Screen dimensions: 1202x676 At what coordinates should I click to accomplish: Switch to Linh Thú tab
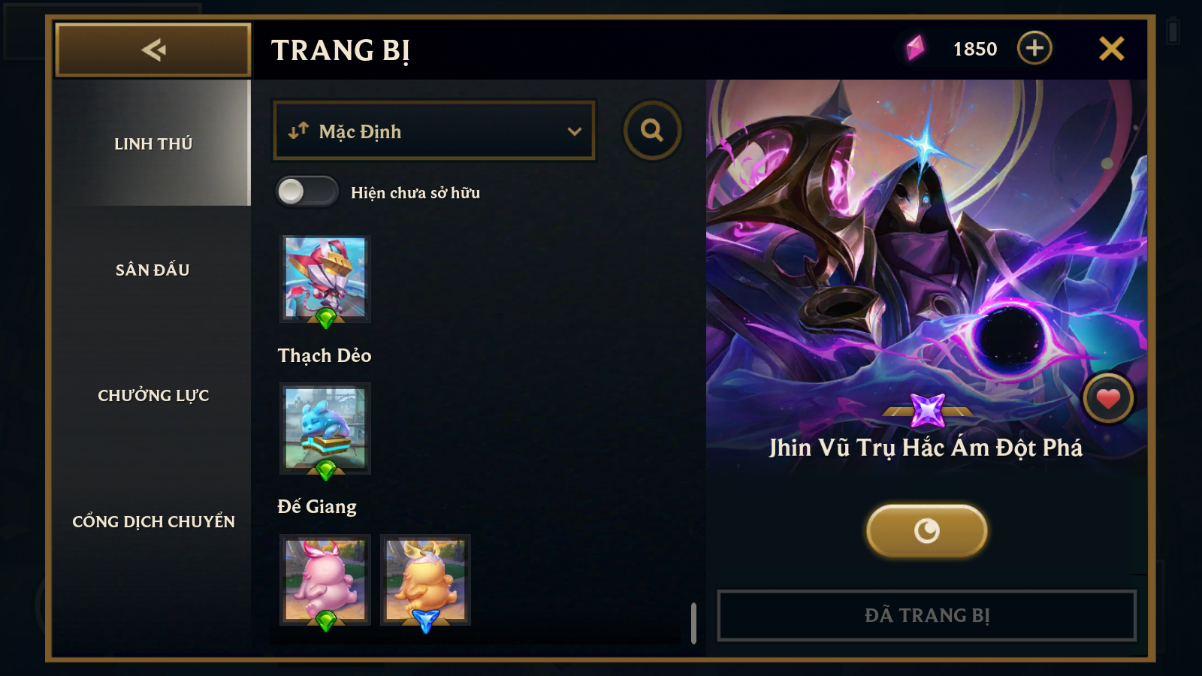point(153,143)
